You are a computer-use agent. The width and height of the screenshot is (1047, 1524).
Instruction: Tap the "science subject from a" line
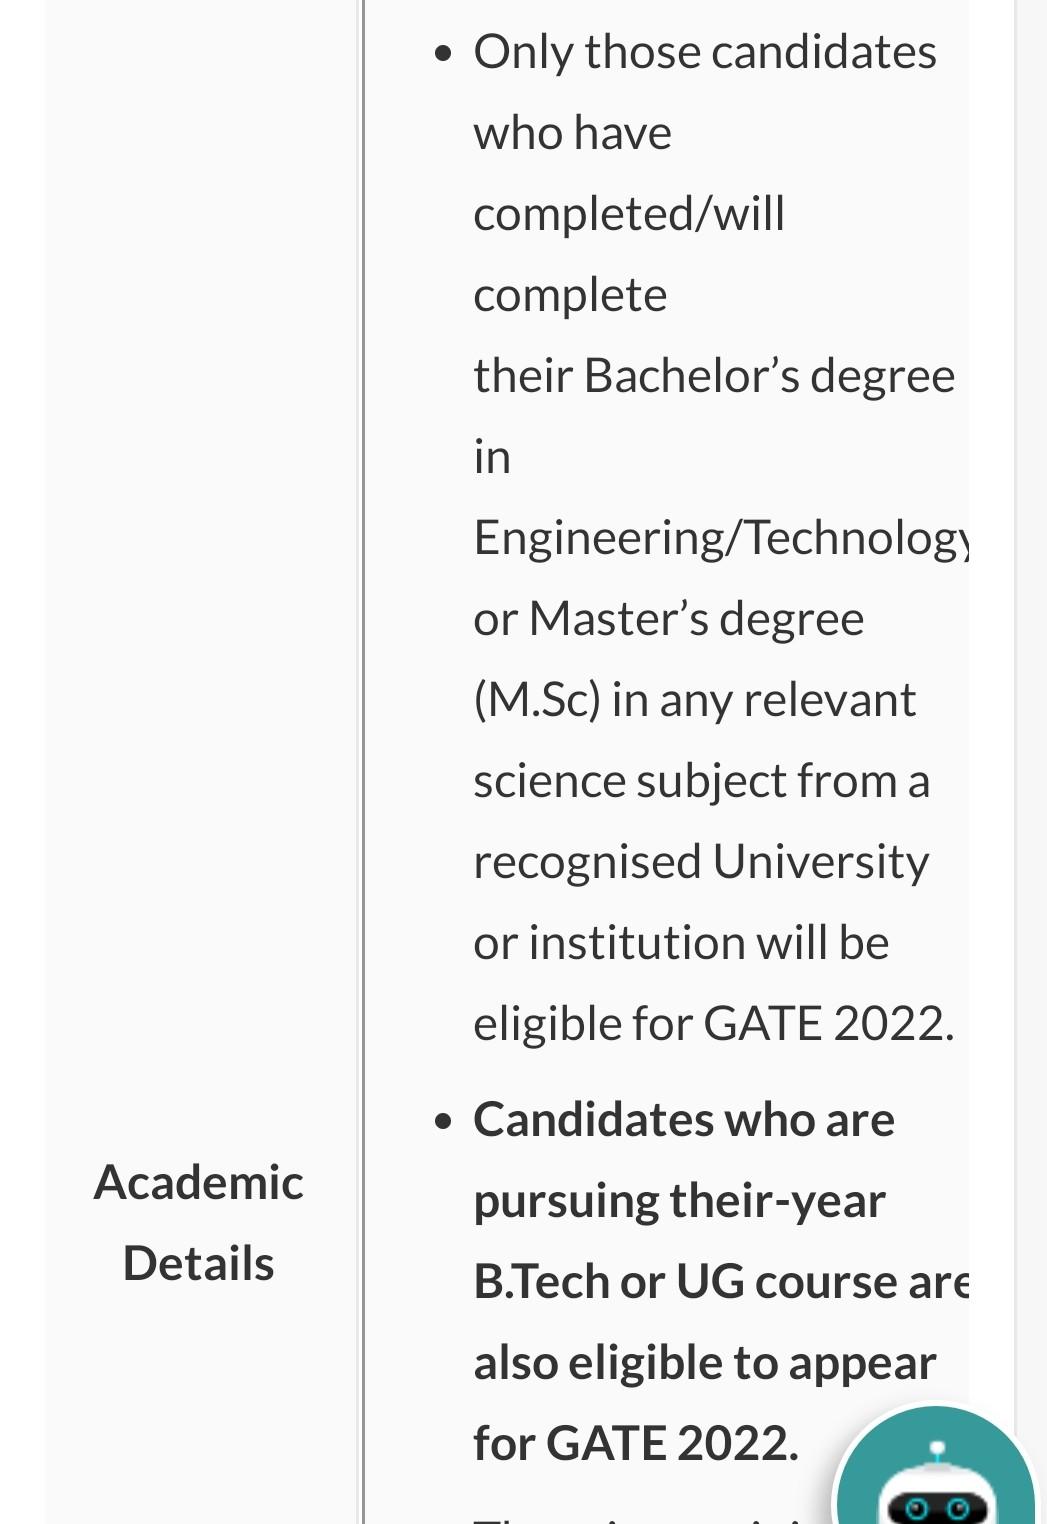click(701, 781)
